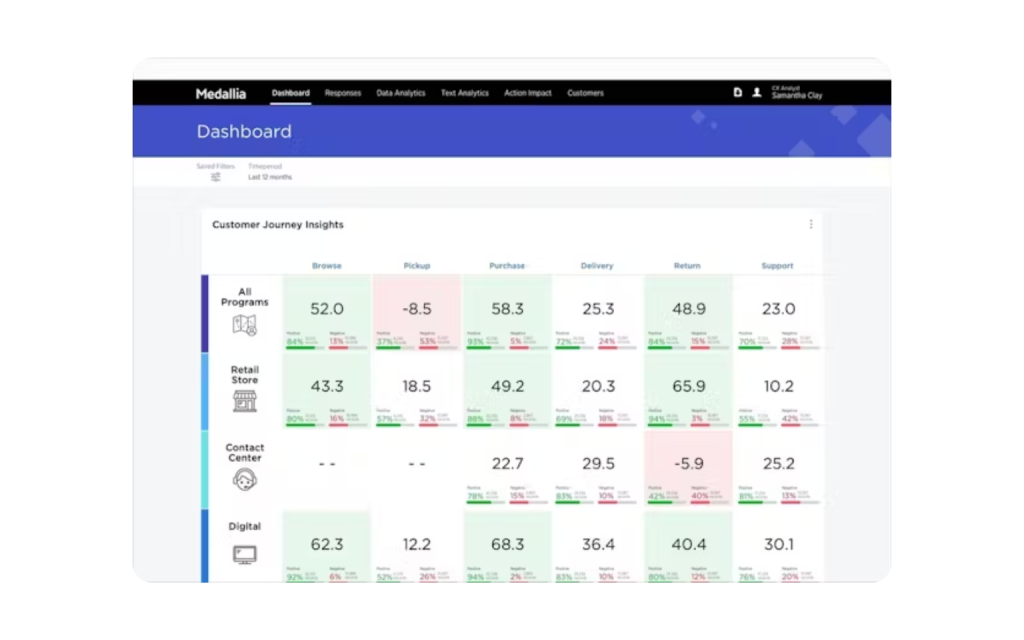Open the notifications document icon in header
The width and height of the screenshot is (1024, 640).
pos(738,92)
